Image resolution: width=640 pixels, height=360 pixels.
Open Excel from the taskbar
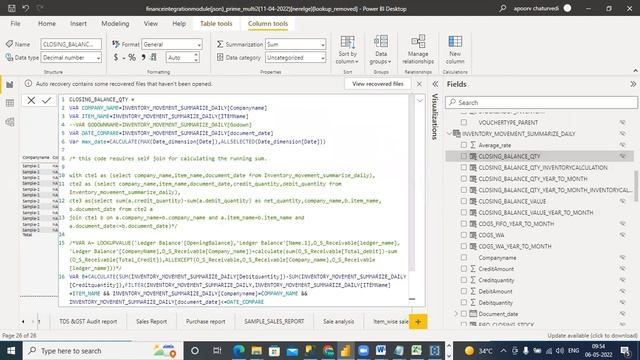click(x=416, y=351)
